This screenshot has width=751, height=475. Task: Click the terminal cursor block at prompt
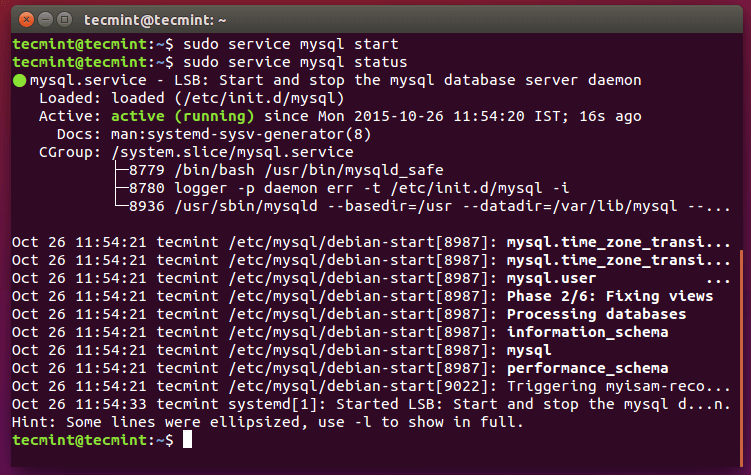pos(187,440)
